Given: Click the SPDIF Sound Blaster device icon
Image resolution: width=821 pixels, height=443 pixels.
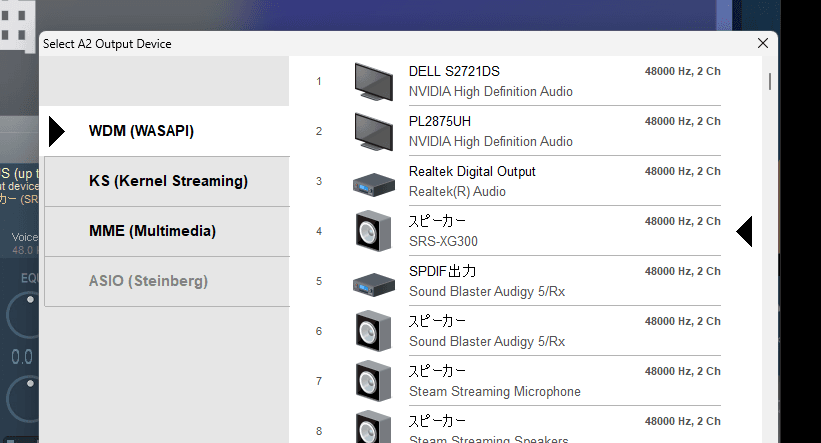Looking at the screenshot, I should click(x=373, y=285).
